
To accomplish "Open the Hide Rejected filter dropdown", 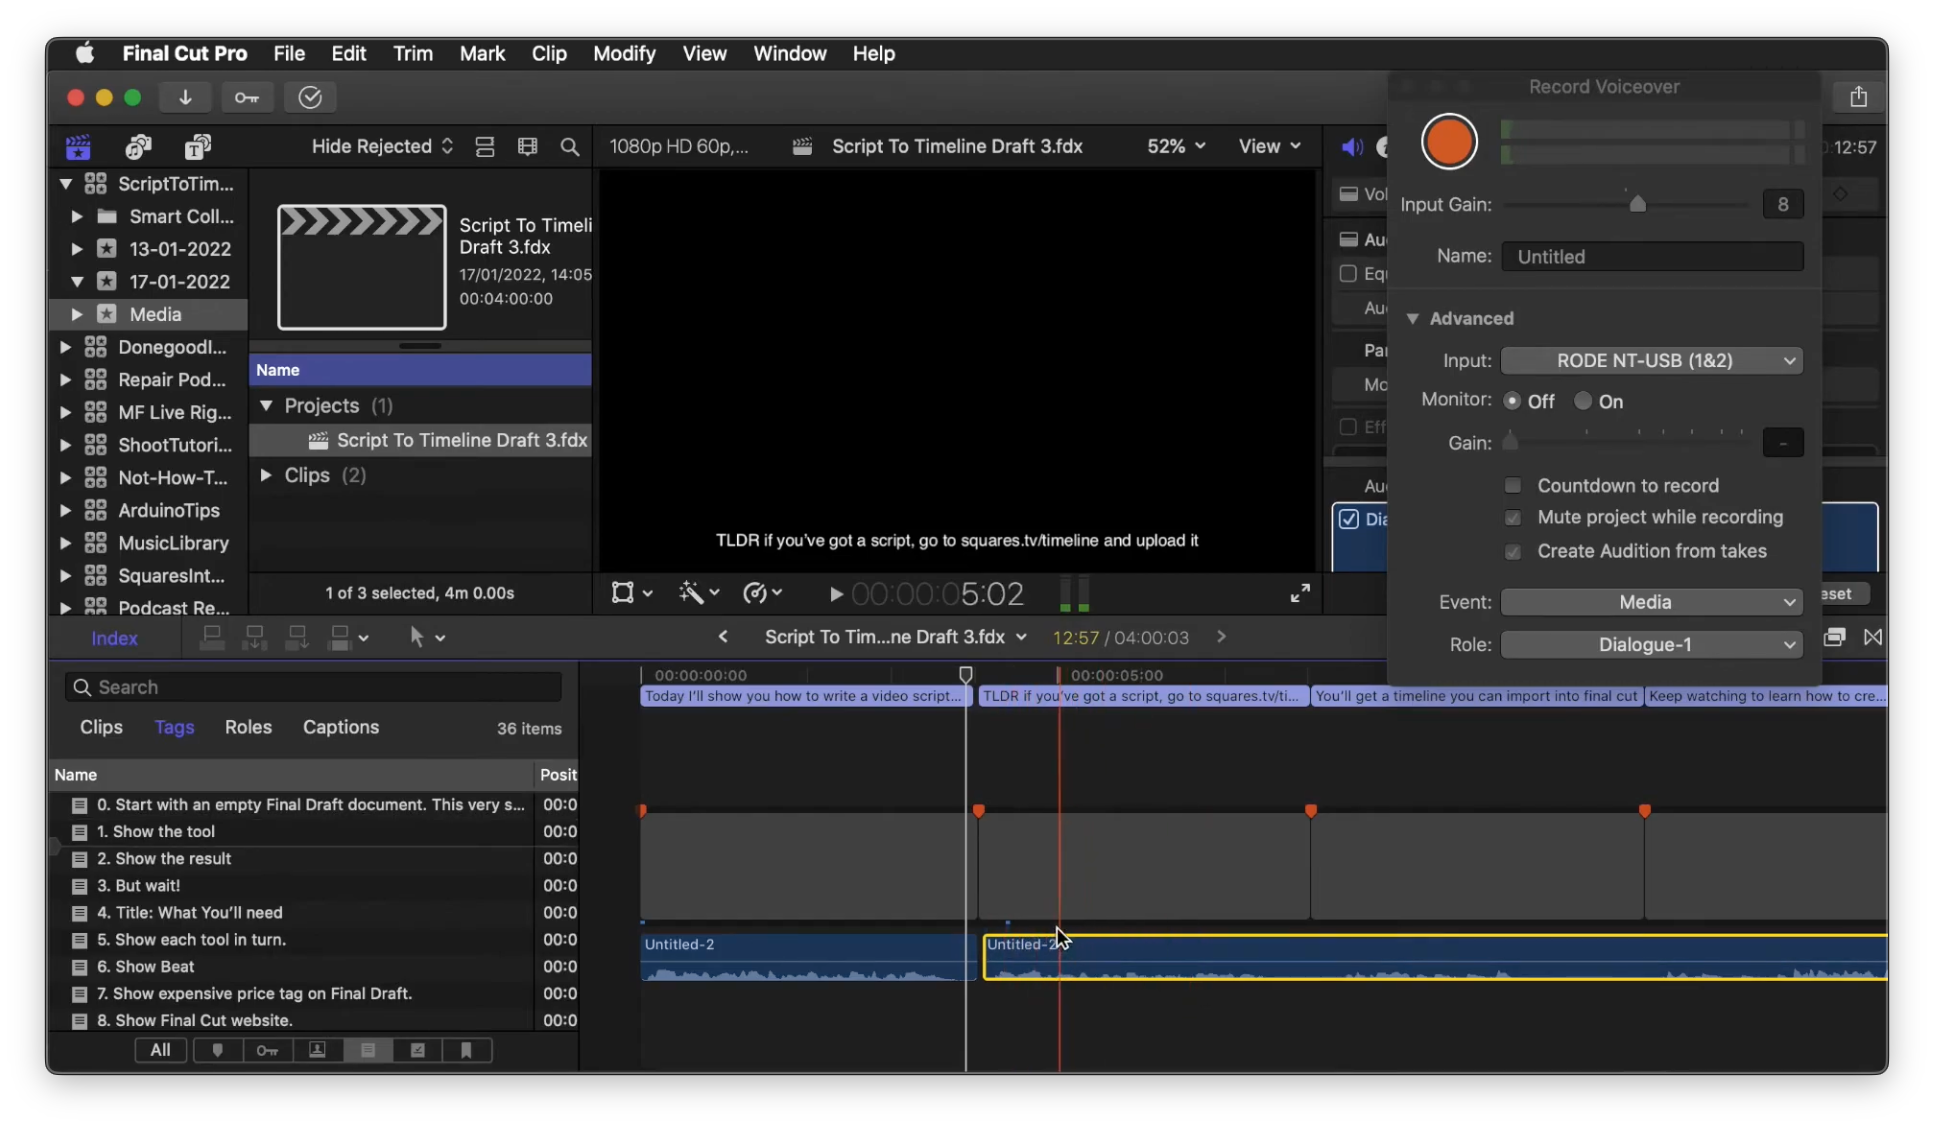I will tap(382, 147).
